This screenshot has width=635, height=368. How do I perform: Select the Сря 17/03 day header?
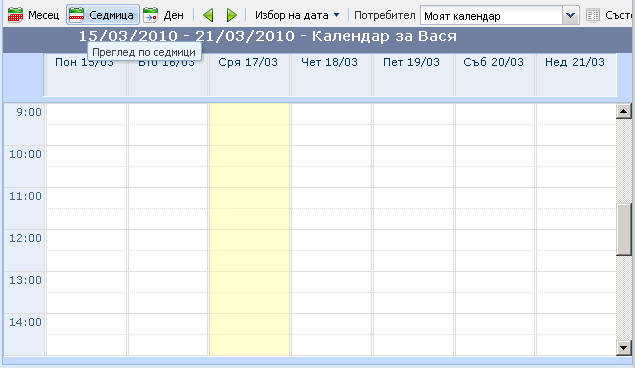(x=248, y=62)
